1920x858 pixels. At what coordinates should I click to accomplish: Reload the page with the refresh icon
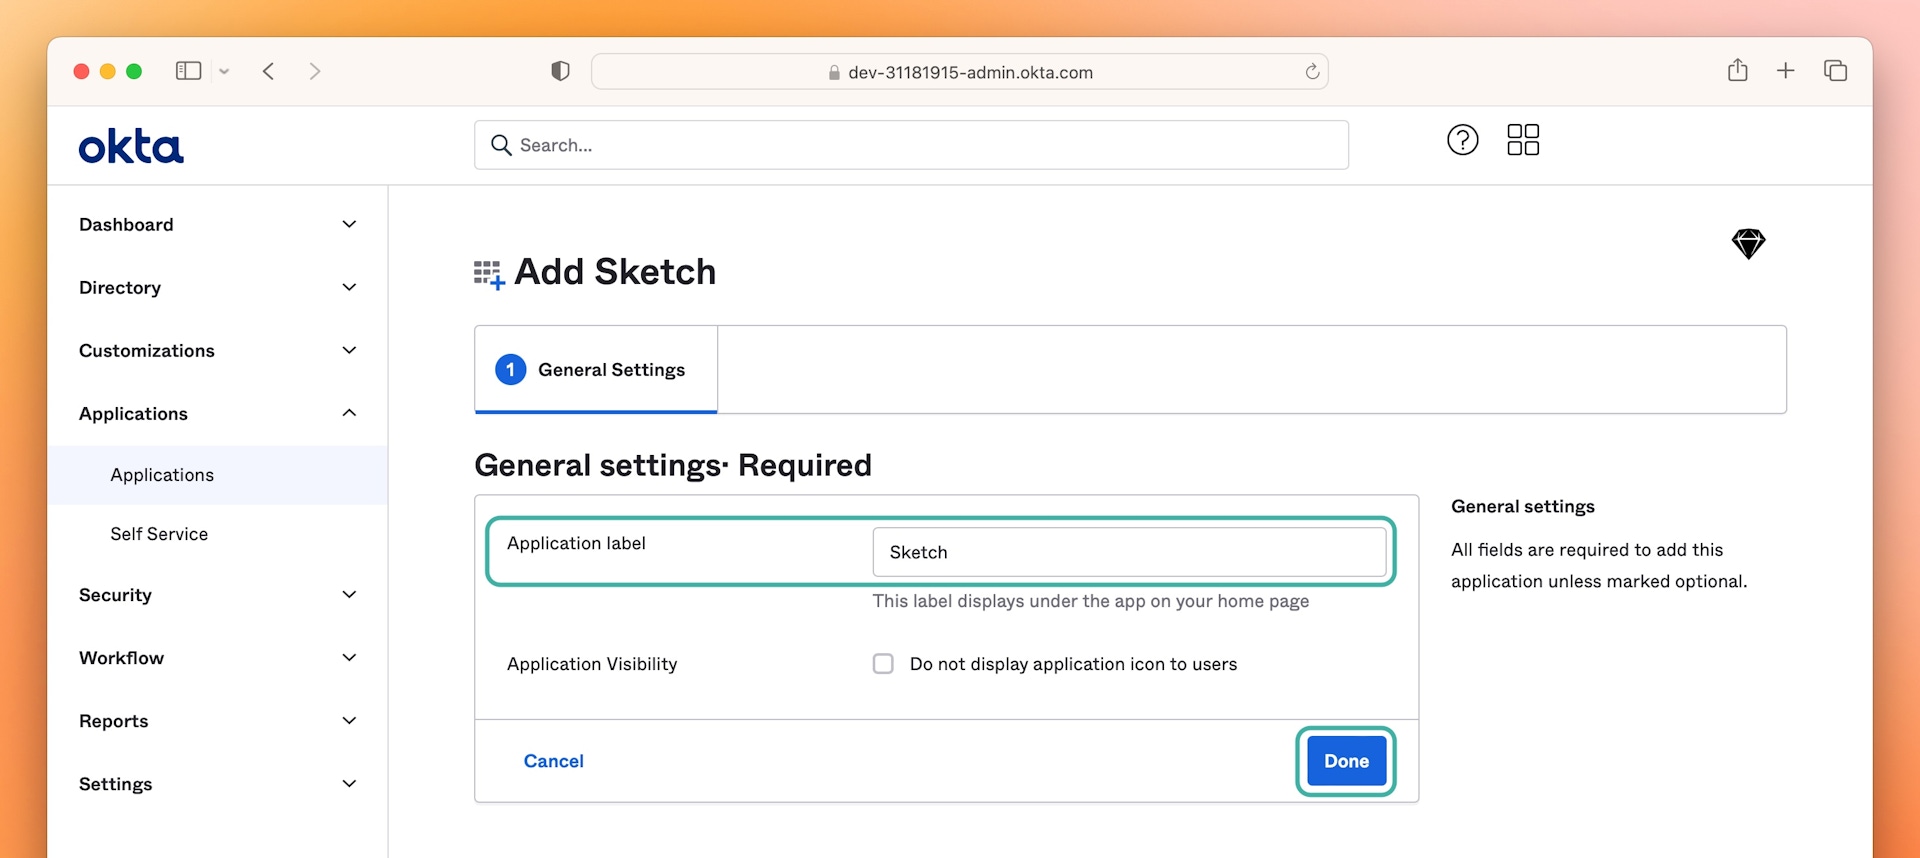[1312, 71]
